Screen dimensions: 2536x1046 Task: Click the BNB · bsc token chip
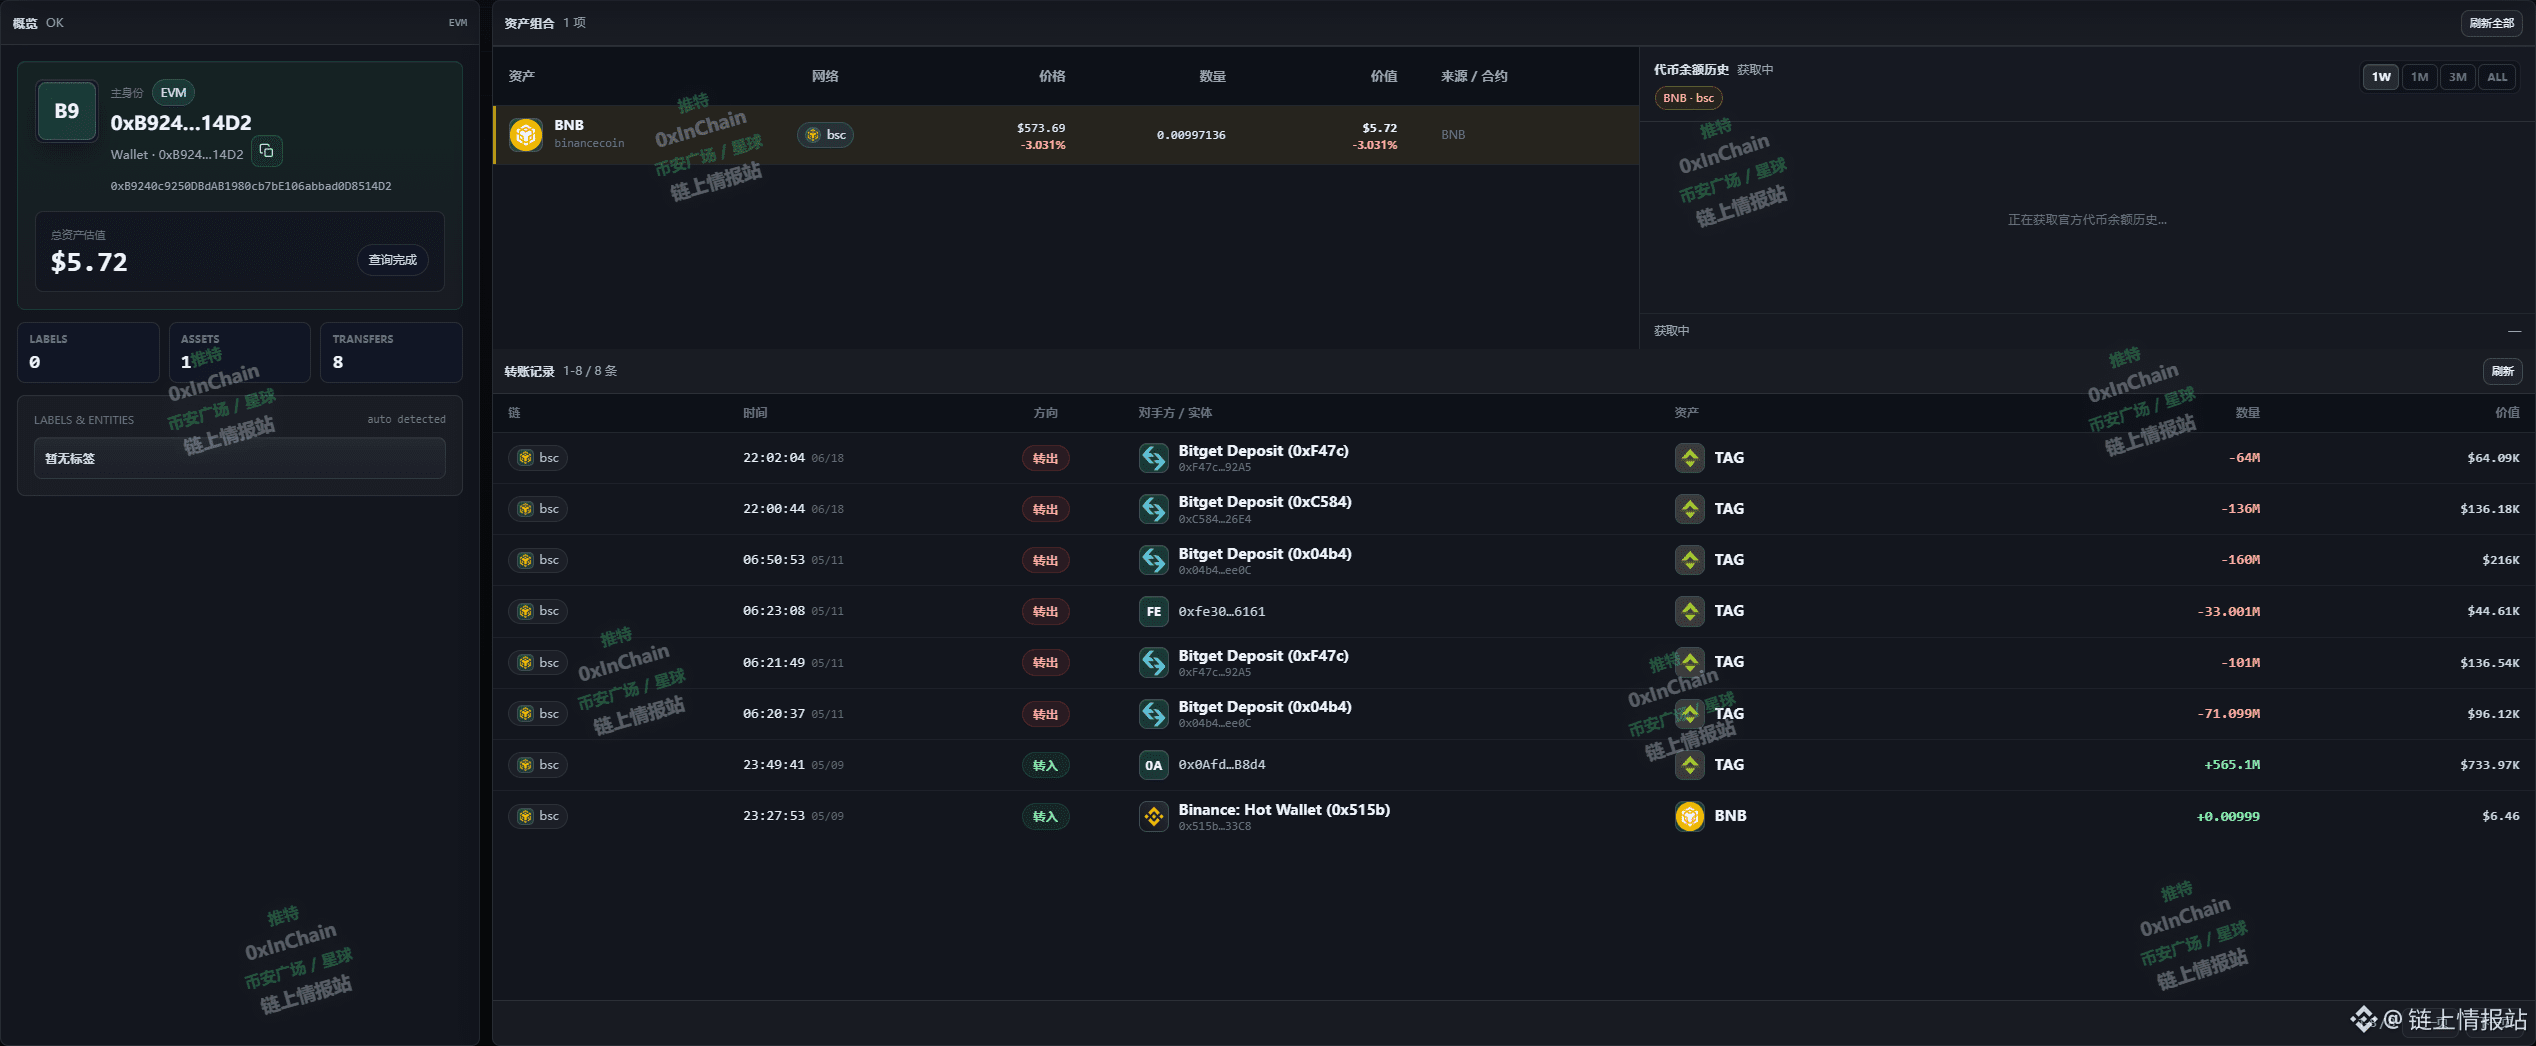(x=1689, y=98)
